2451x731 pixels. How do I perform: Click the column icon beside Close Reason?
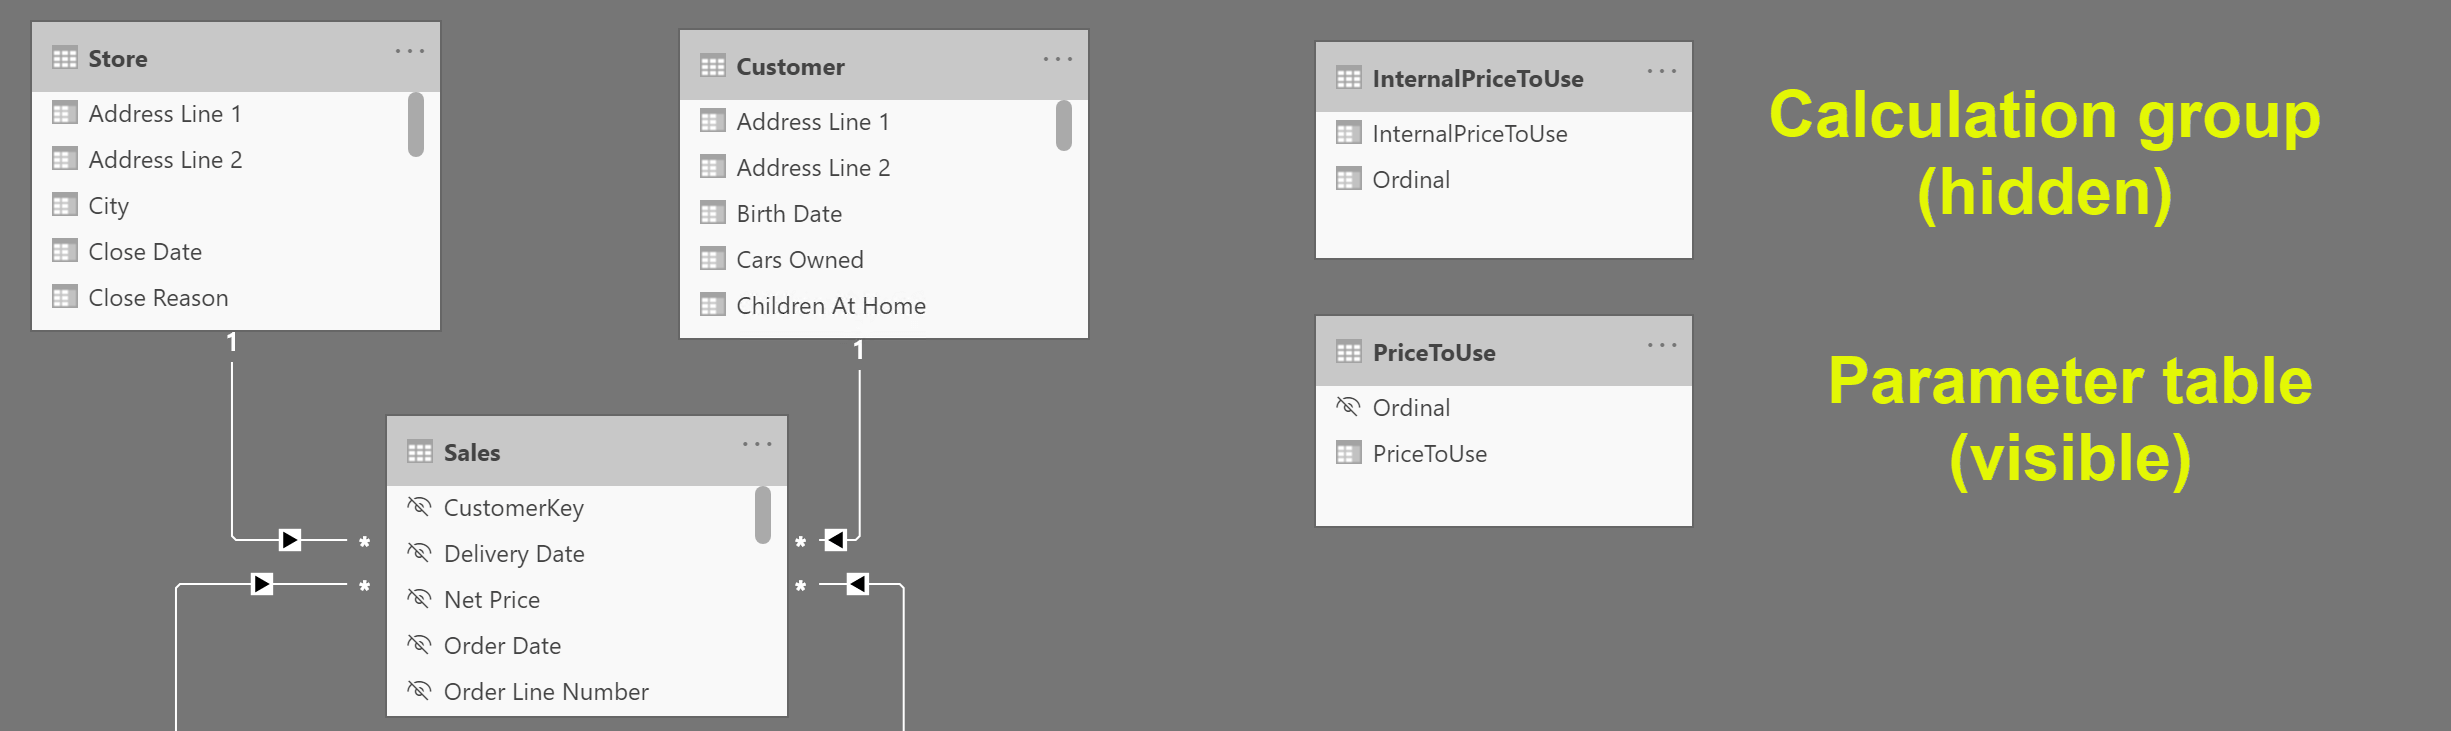tap(65, 297)
